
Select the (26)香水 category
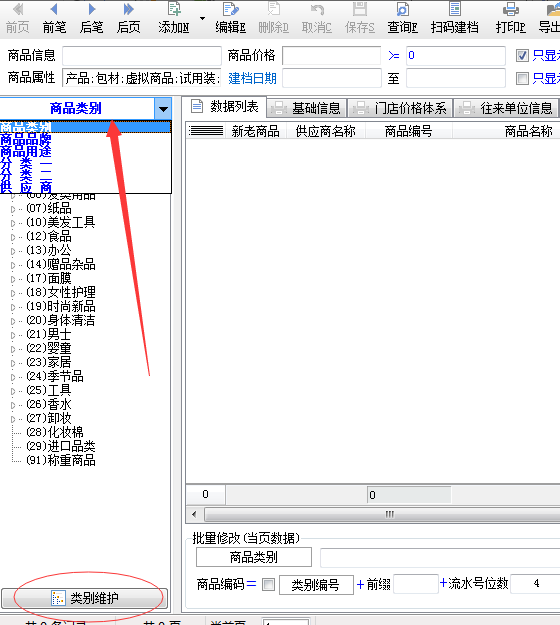[49, 404]
